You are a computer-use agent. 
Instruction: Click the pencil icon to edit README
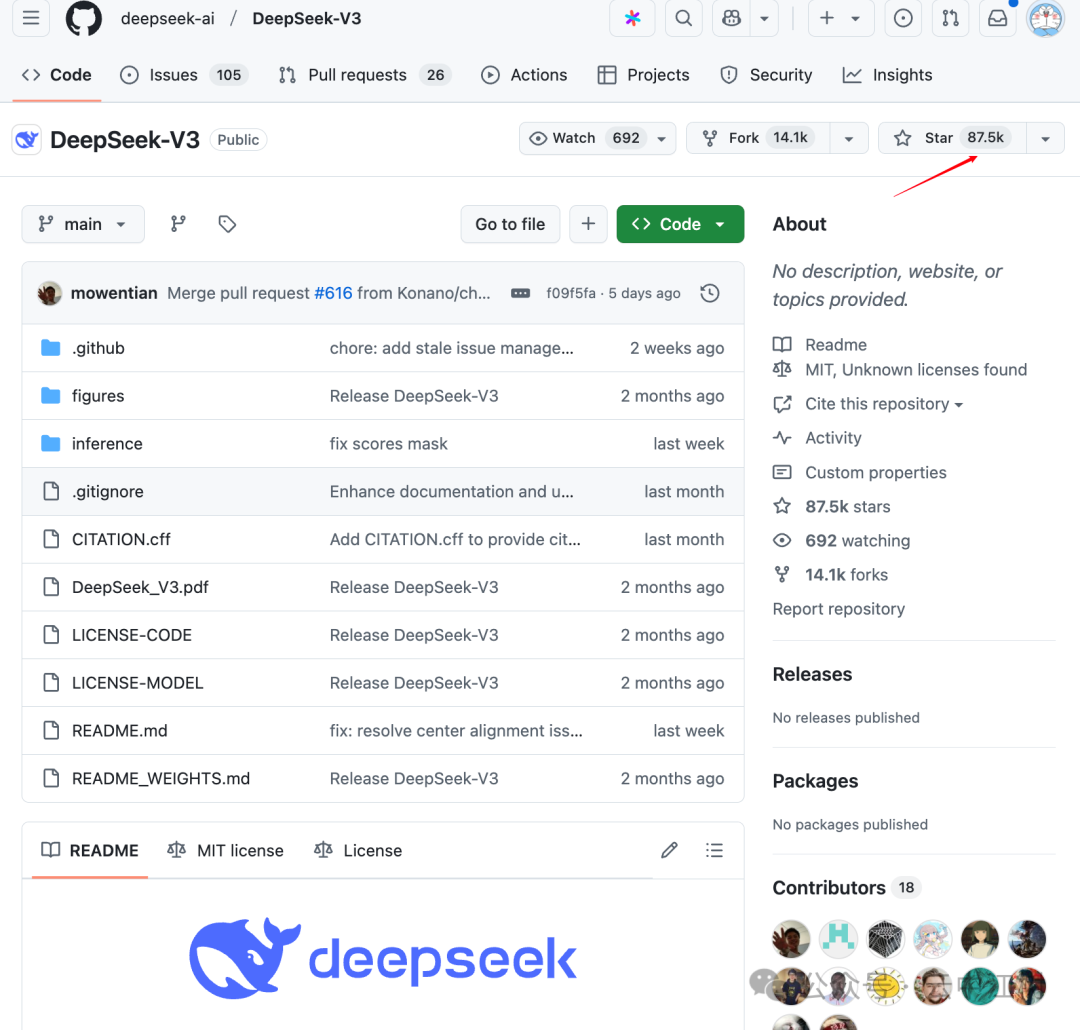(x=669, y=850)
